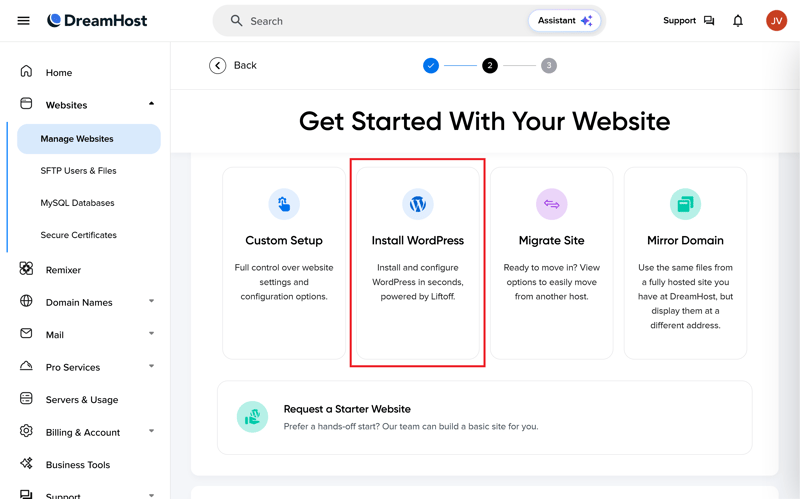Click the completed step one checkmark

coord(431,65)
